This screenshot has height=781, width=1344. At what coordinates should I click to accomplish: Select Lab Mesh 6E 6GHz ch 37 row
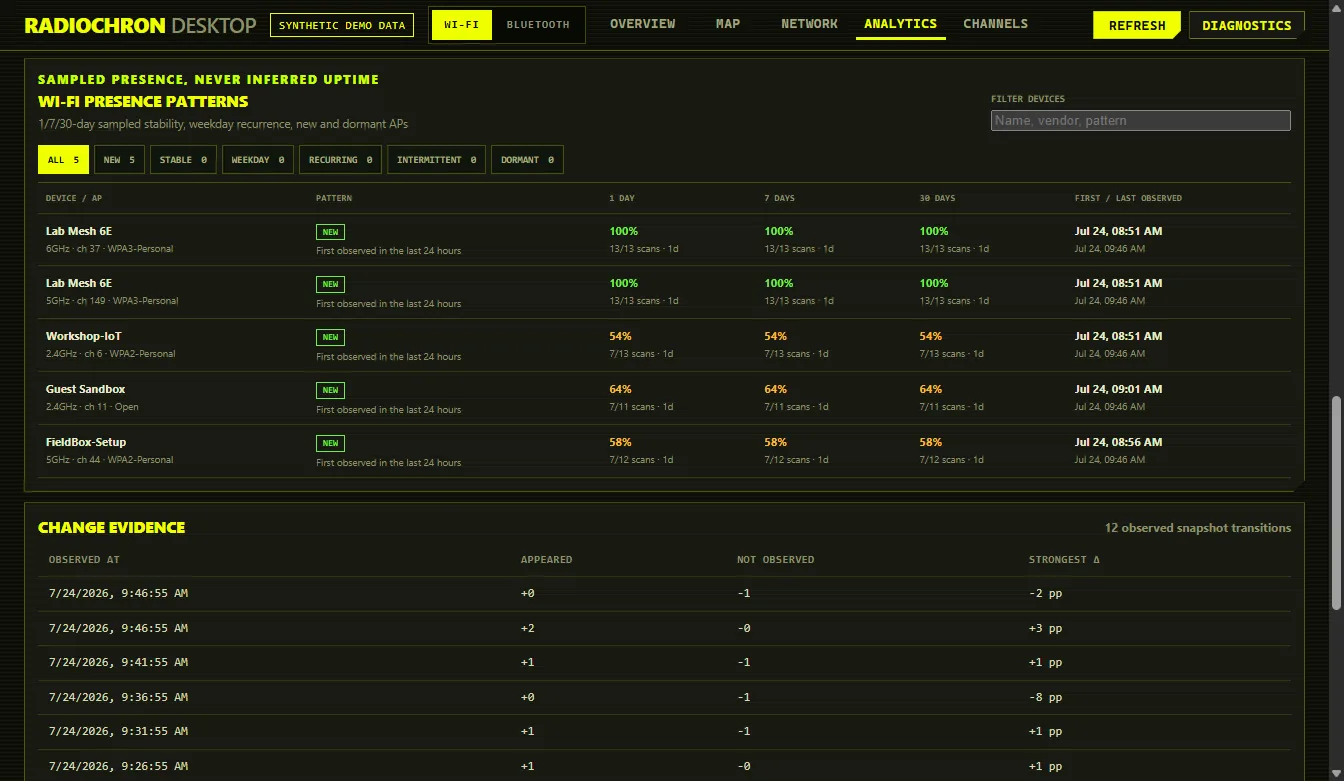coord(664,240)
